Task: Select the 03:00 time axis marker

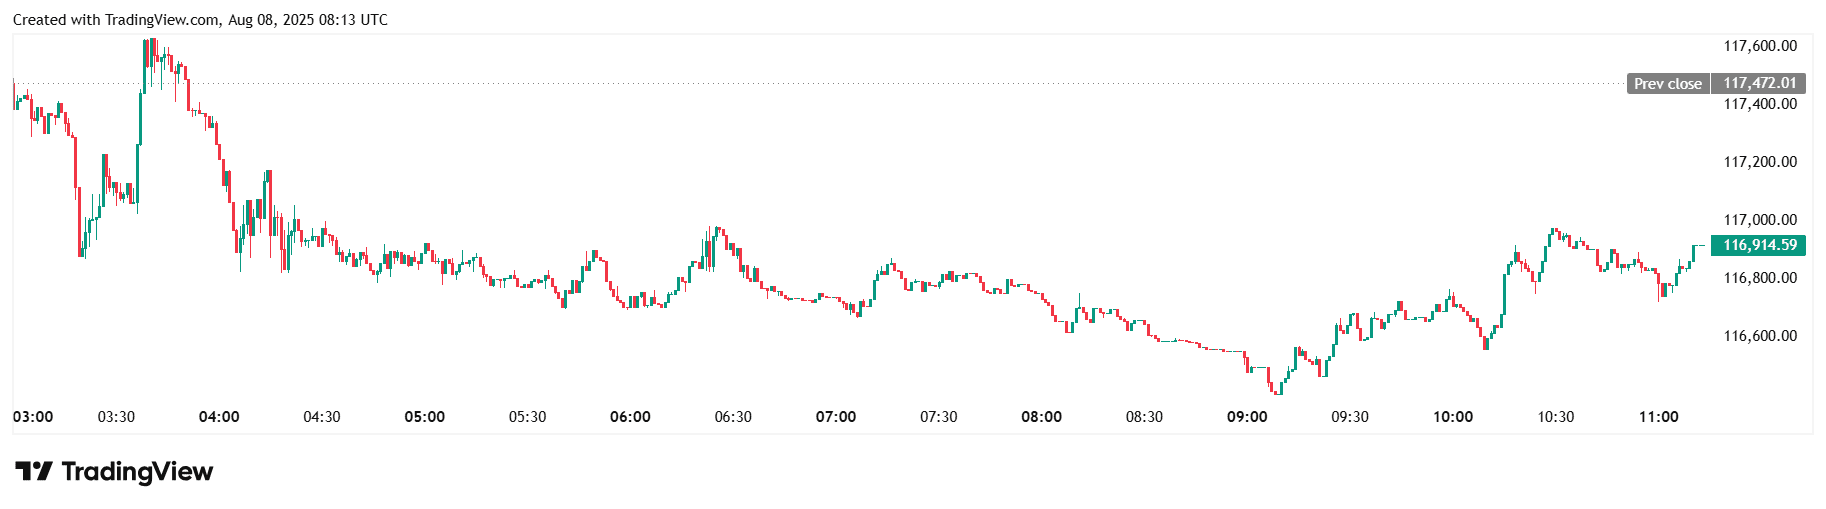Action: coord(33,417)
